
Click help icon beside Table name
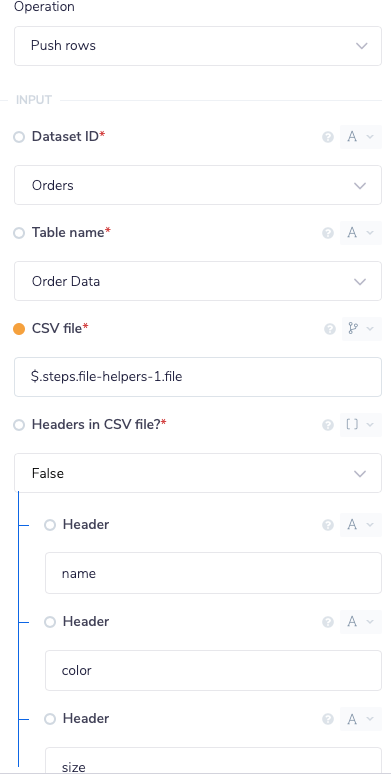pos(328,233)
